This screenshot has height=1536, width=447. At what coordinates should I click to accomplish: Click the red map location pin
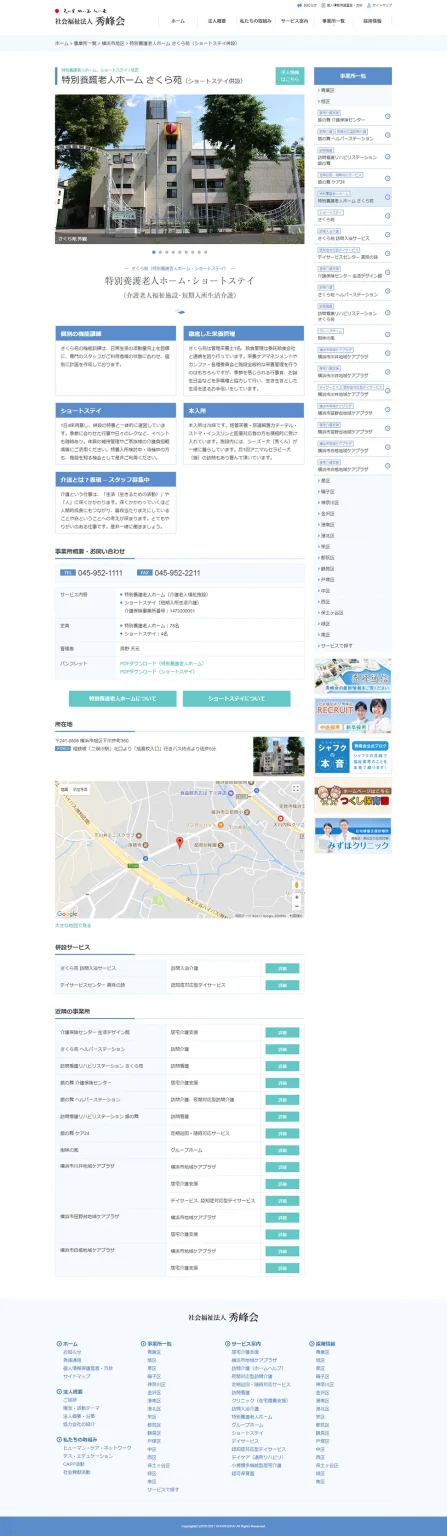180,842
